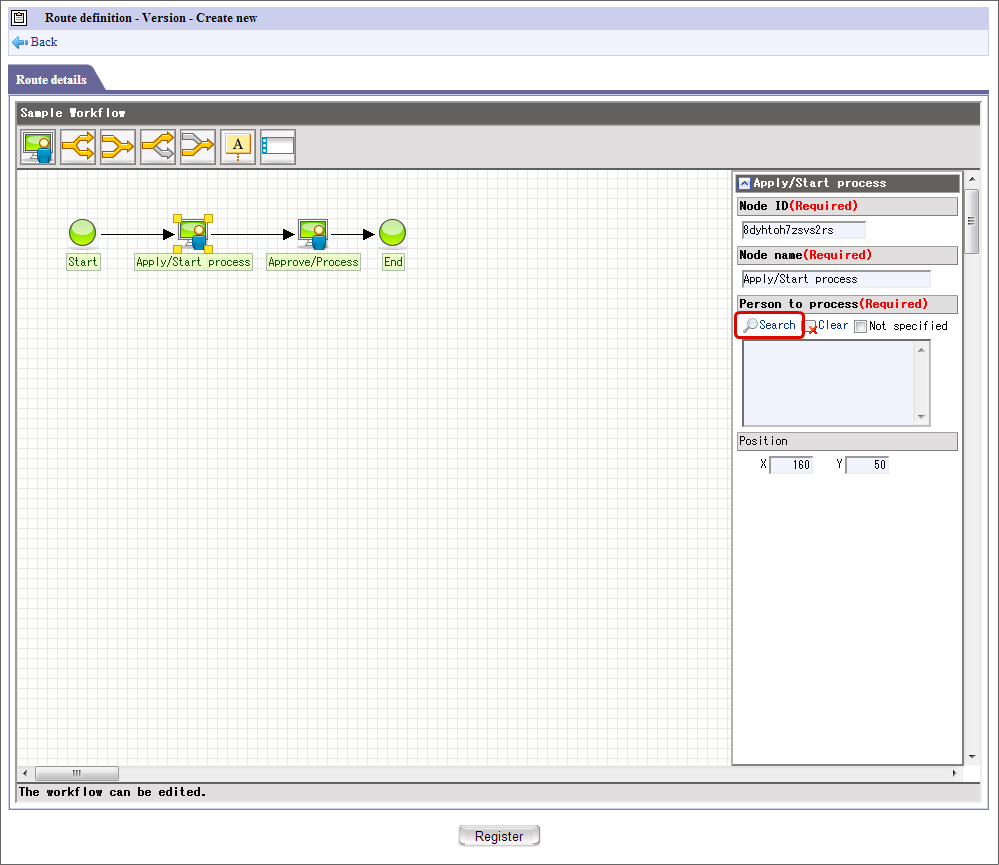Click the 'Sample Workflow' title text
The height and width of the screenshot is (865, 999).
coord(73,113)
